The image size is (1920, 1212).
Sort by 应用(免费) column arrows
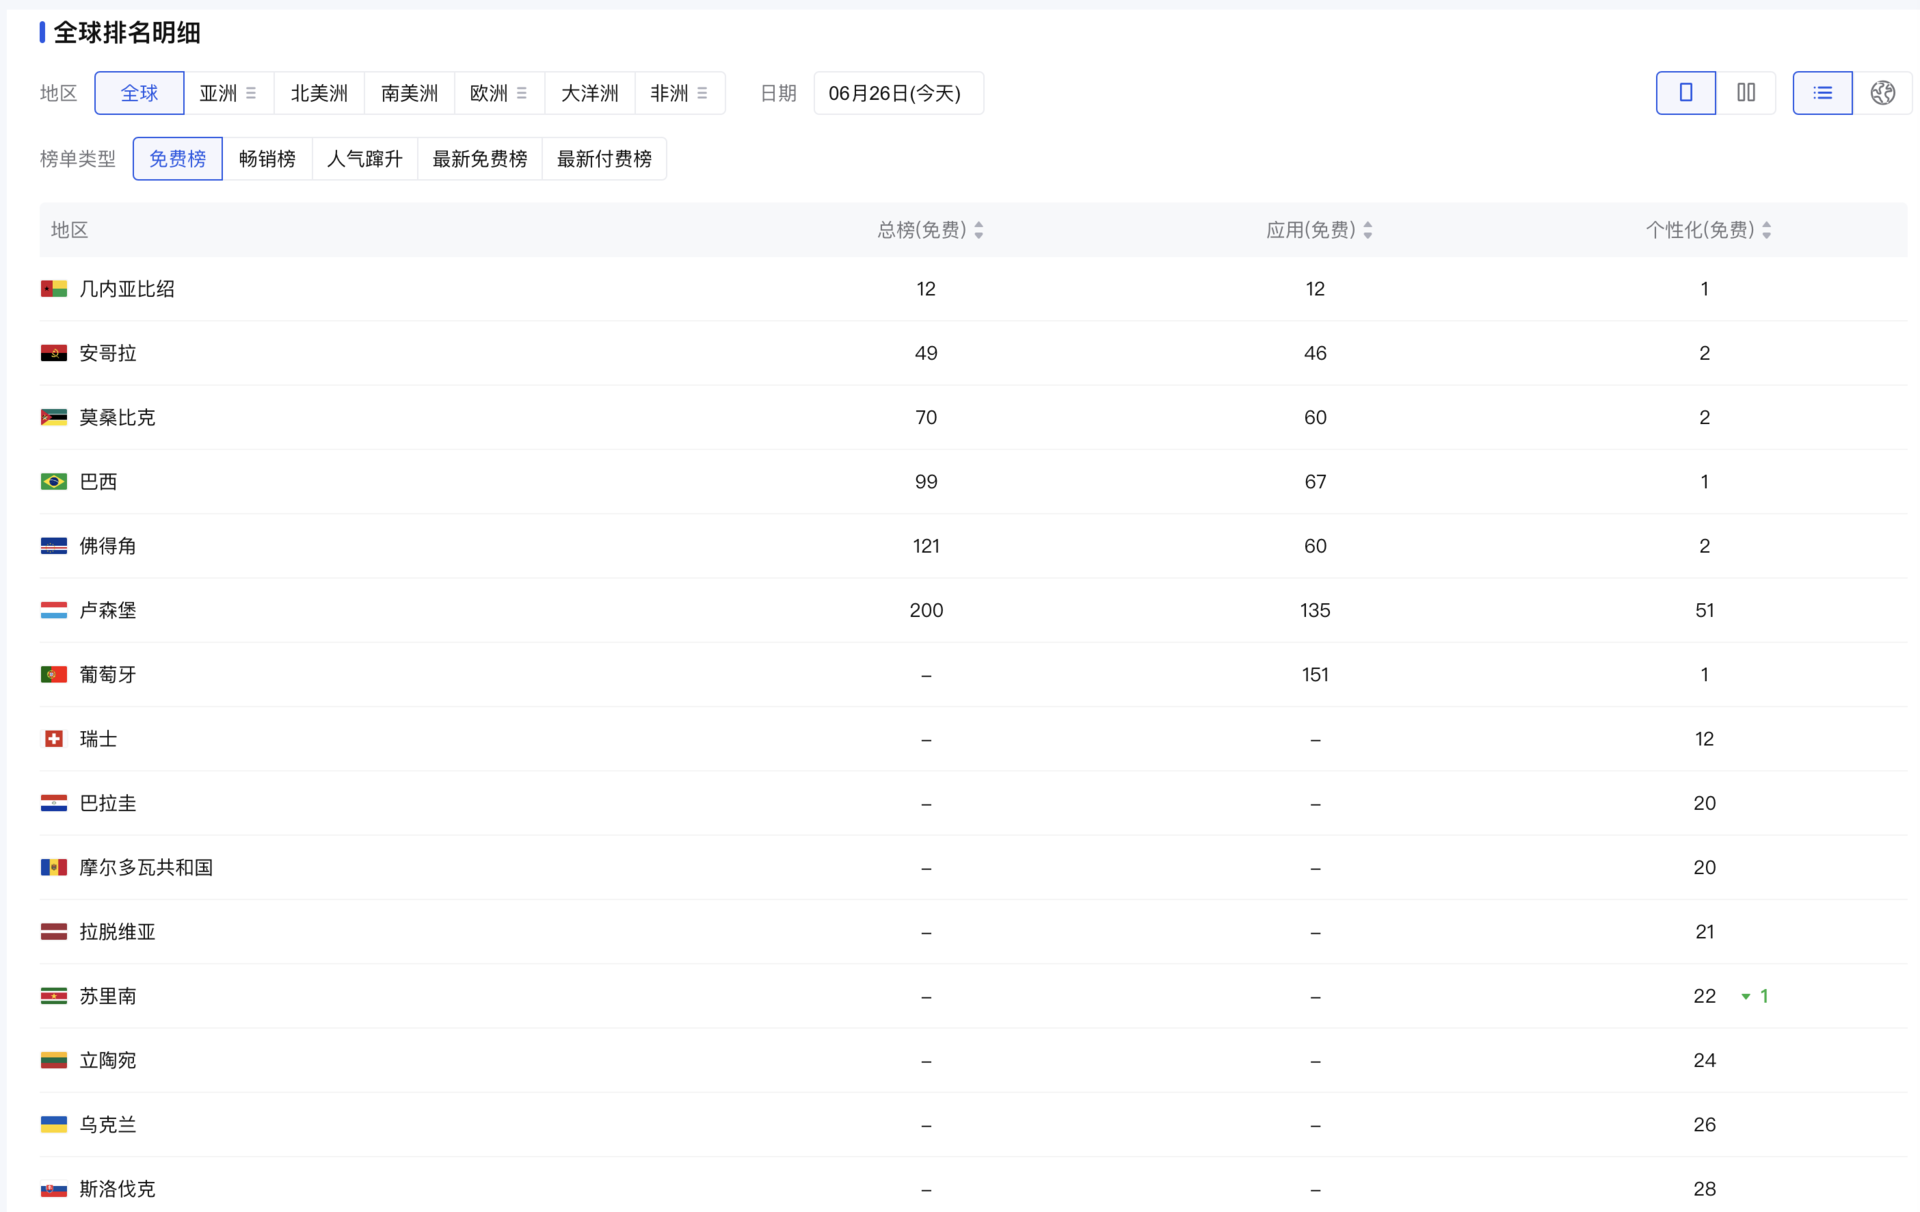click(1368, 230)
